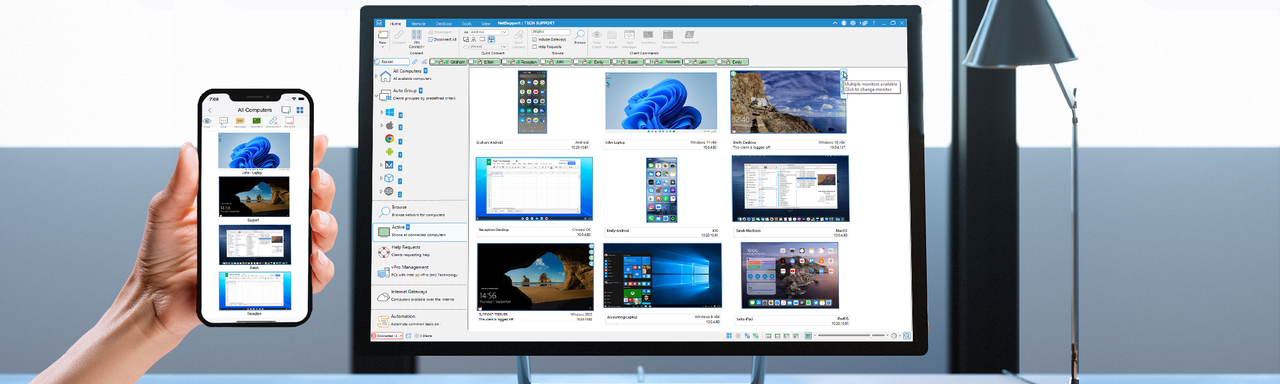
Task: Click the Browse magnifier icon
Action: (580, 37)
